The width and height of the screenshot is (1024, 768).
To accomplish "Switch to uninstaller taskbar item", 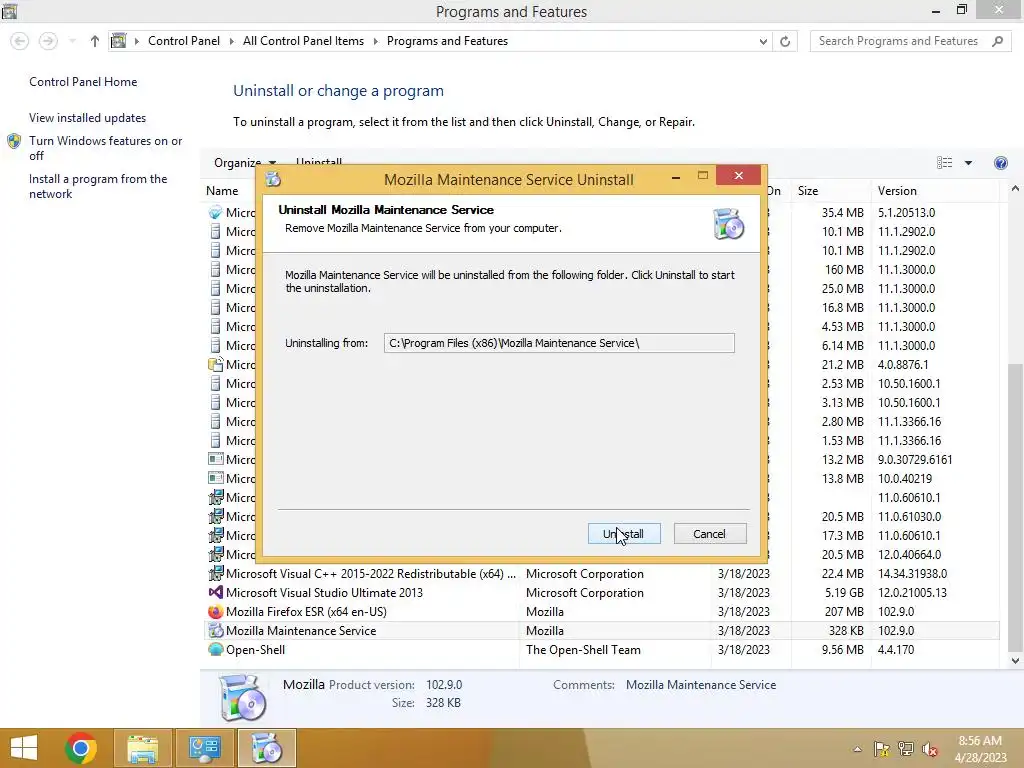I will pos(266,748).
